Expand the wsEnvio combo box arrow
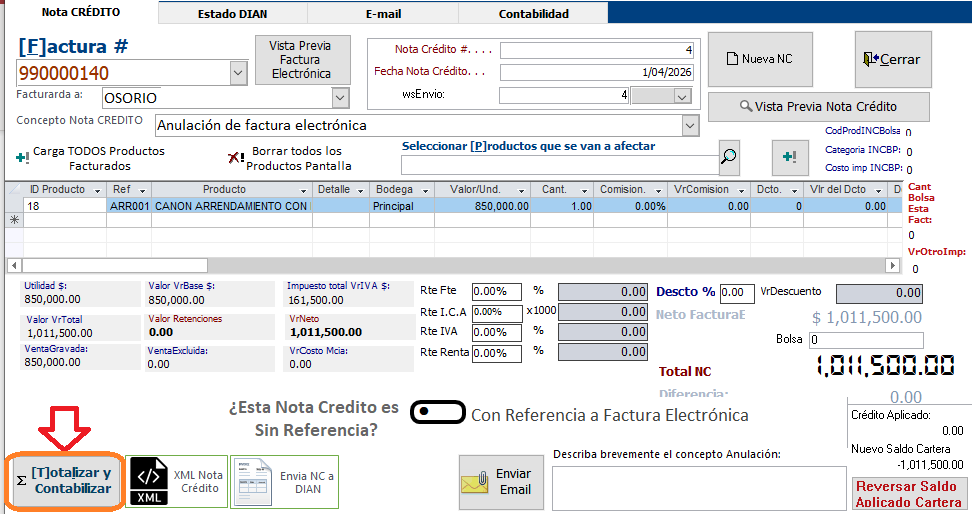Image resolution: width=972 pixels, height=517 pixels. pos(683,96)
